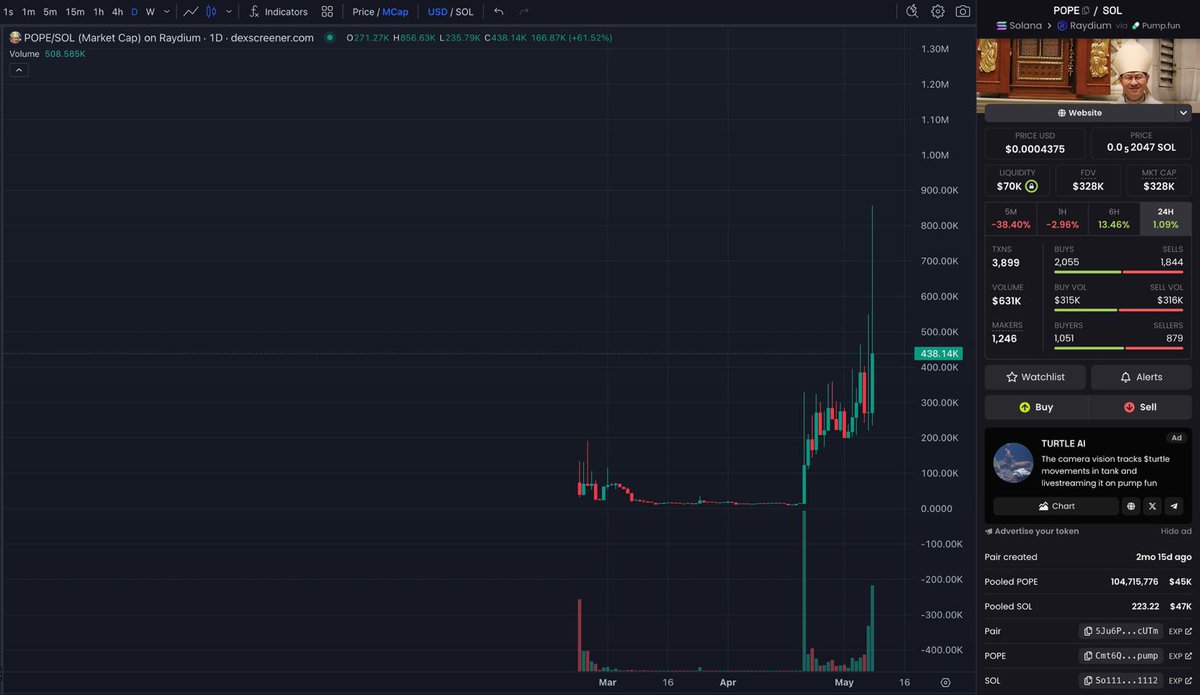Expand chart style dropdown arrow
The image size is (1200, 695).
pyautogui.click(x=230, y=12)
